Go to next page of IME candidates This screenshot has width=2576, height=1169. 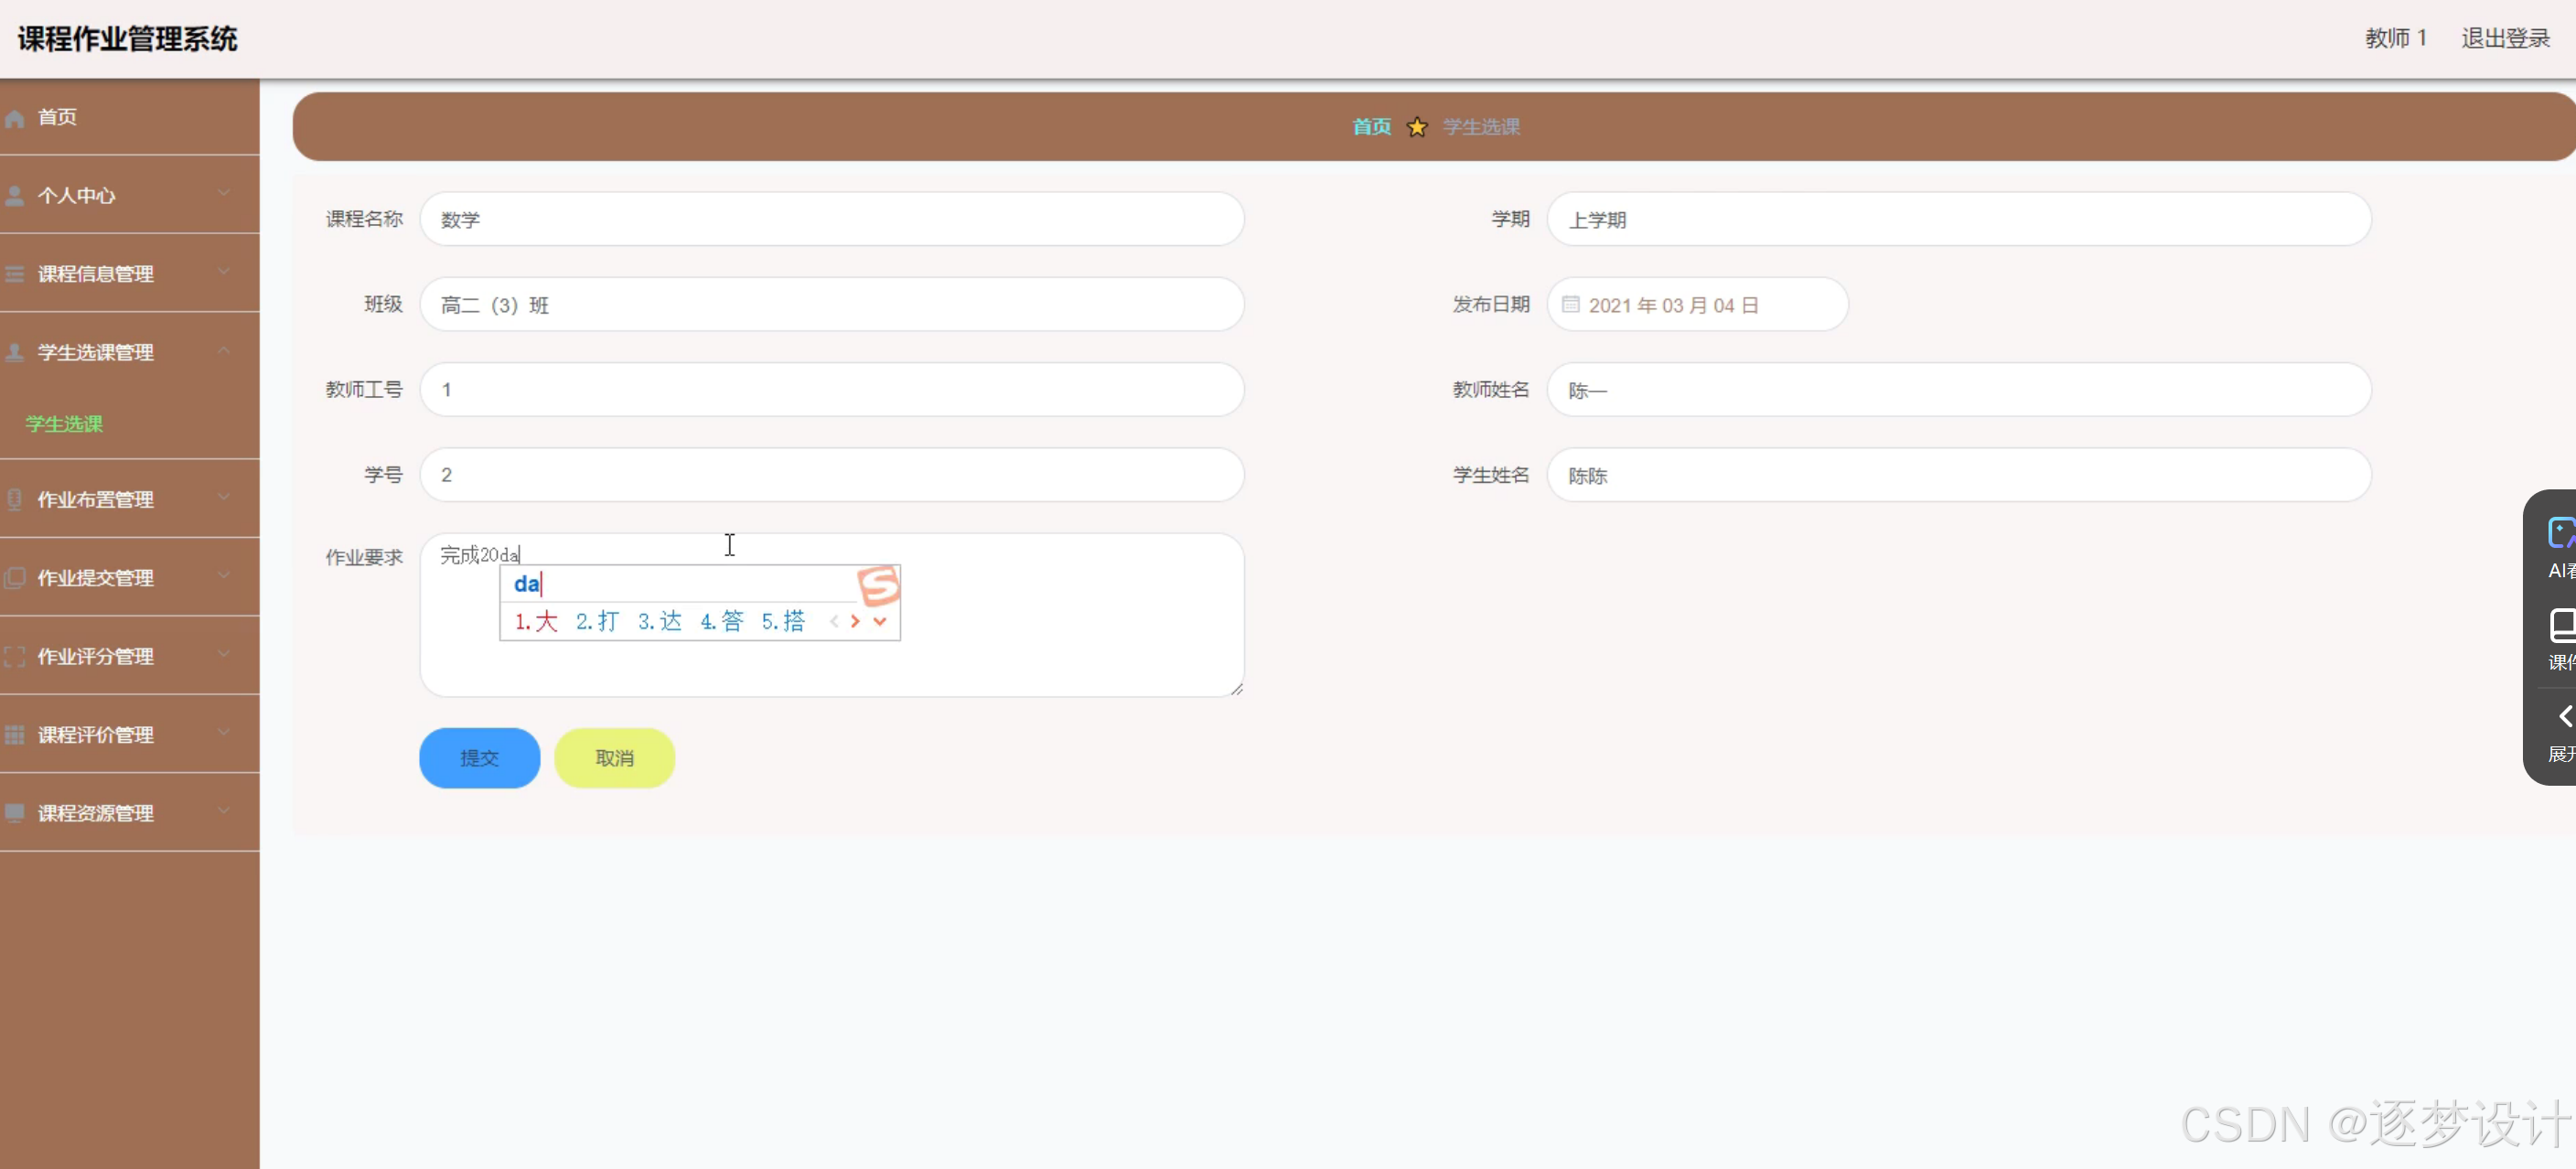(855, 621)
